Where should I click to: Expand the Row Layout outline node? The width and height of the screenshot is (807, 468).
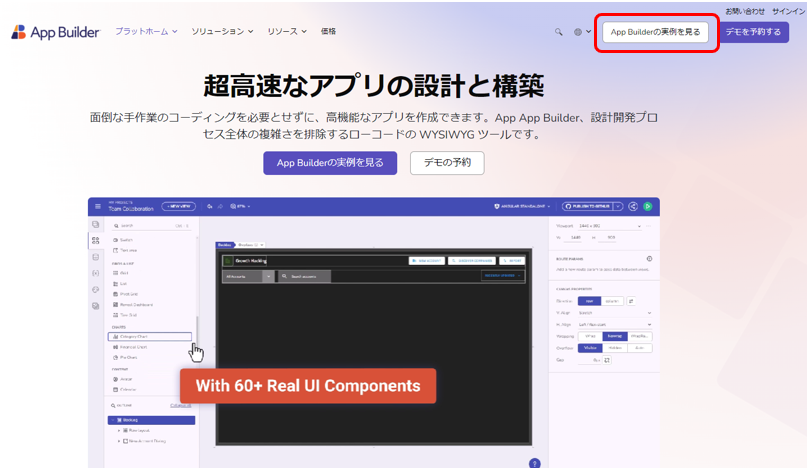pyautogui.click(x=119, y=430)
